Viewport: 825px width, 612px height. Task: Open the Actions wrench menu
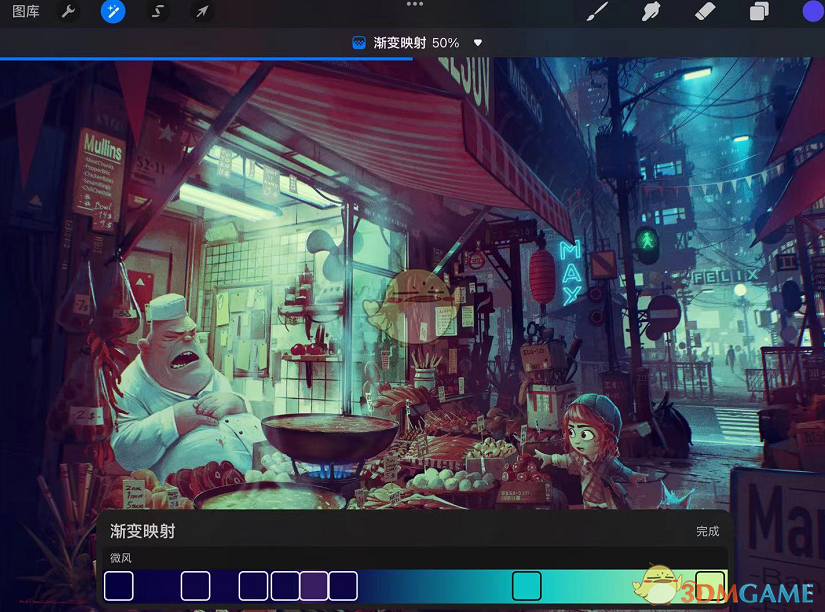69,13
